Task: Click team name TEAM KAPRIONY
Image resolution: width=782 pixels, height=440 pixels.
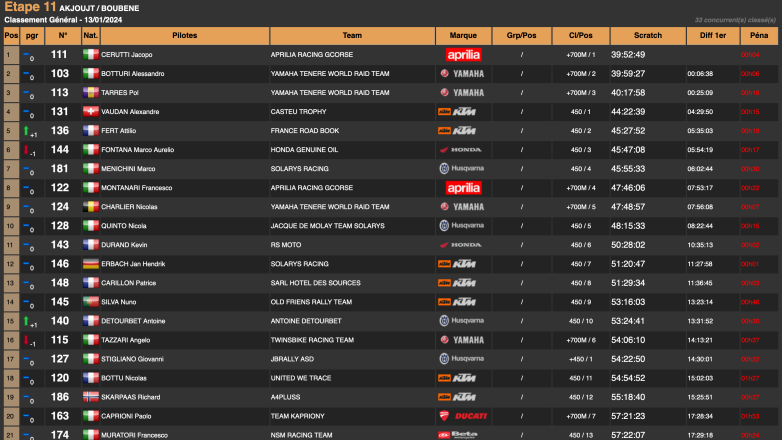Action: point(297,416)
